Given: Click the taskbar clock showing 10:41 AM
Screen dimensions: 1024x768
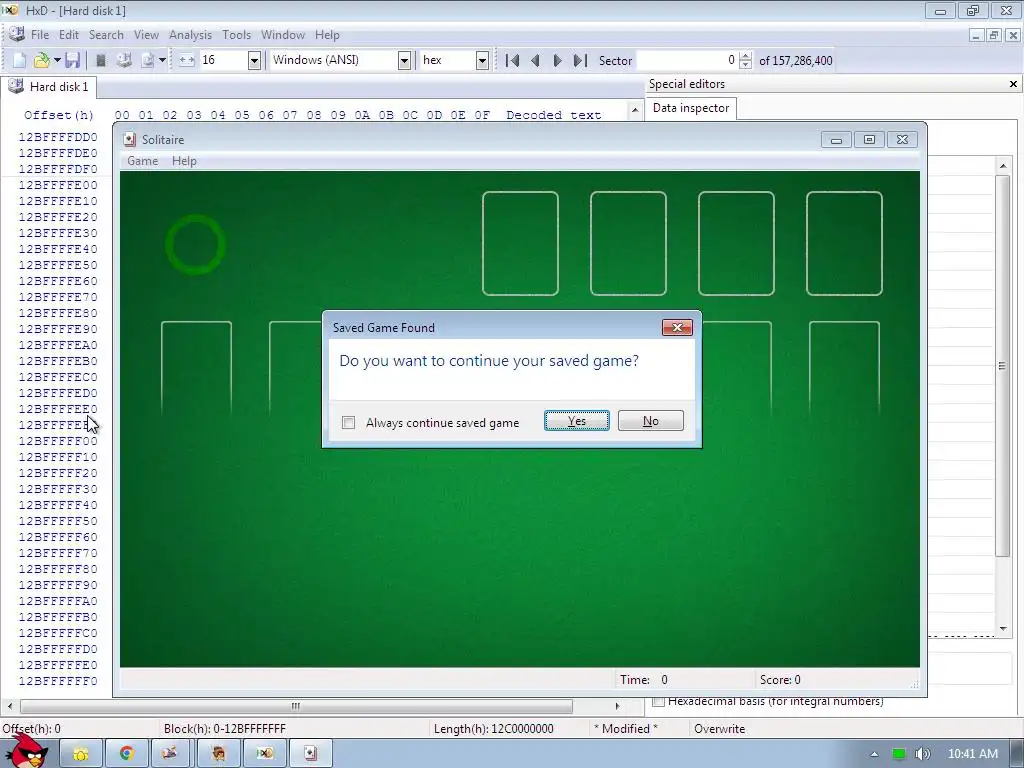Looking at the screenshot, I should click(972, 754).
